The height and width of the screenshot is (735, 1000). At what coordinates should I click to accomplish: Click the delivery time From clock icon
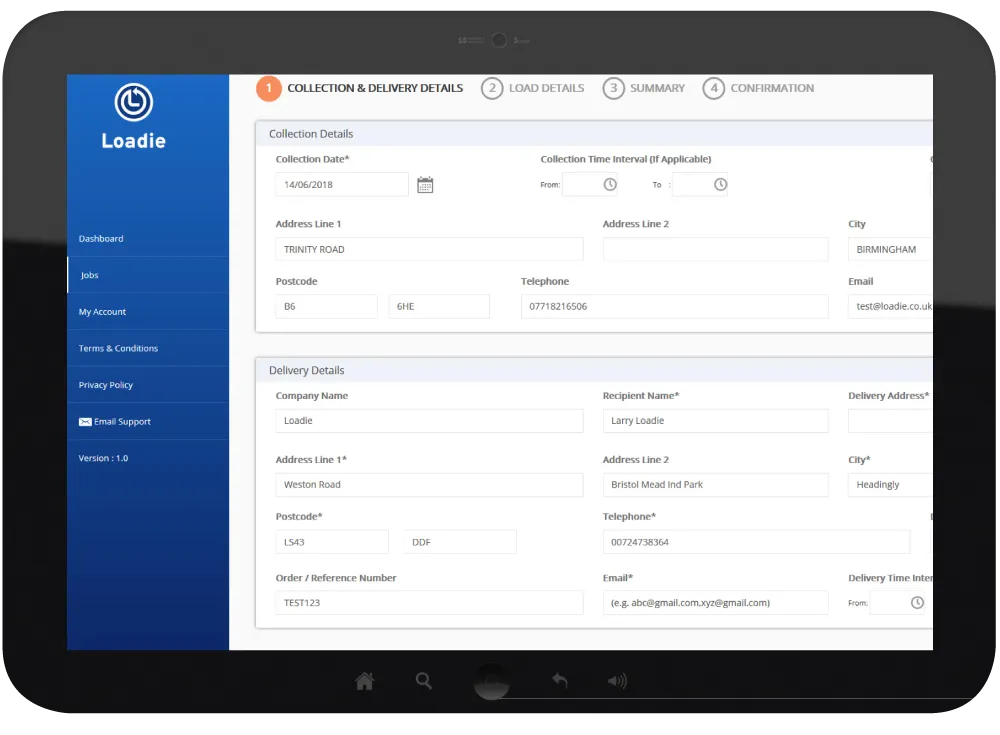pos(917,602)
